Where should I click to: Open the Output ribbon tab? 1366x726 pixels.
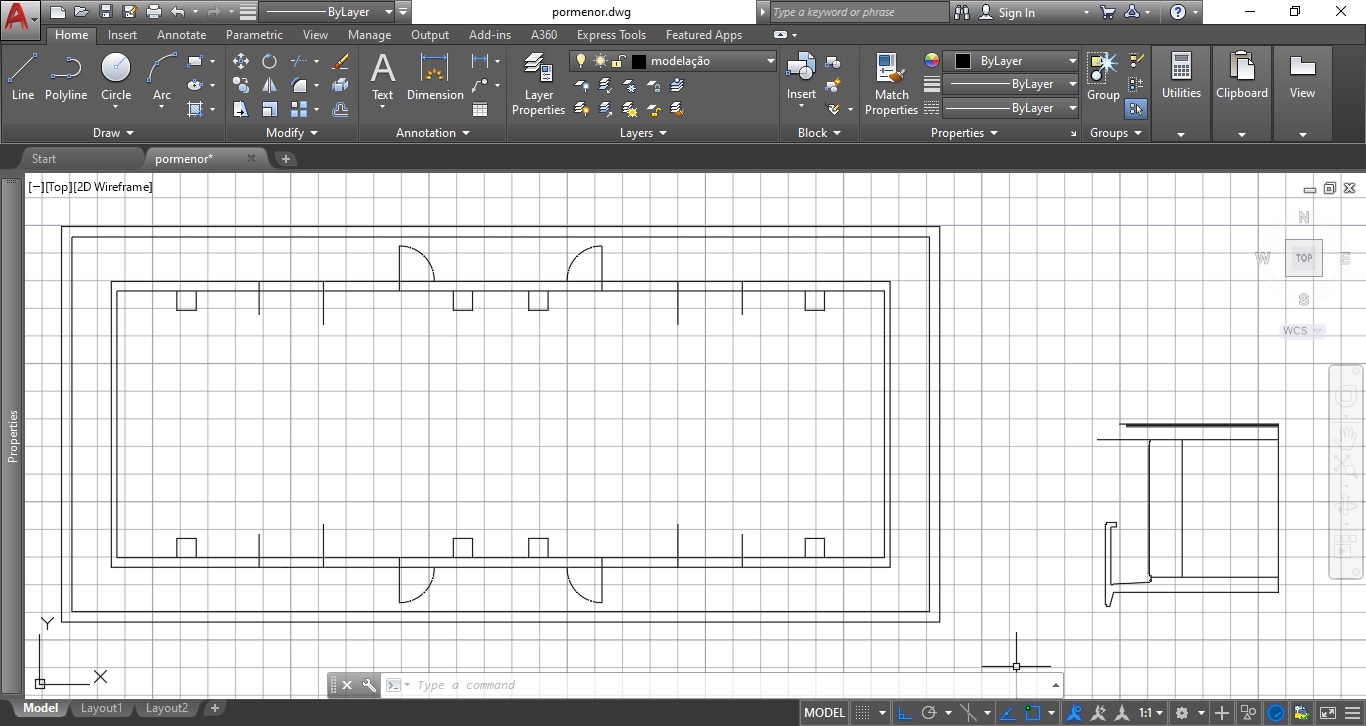tap(430, 35)
